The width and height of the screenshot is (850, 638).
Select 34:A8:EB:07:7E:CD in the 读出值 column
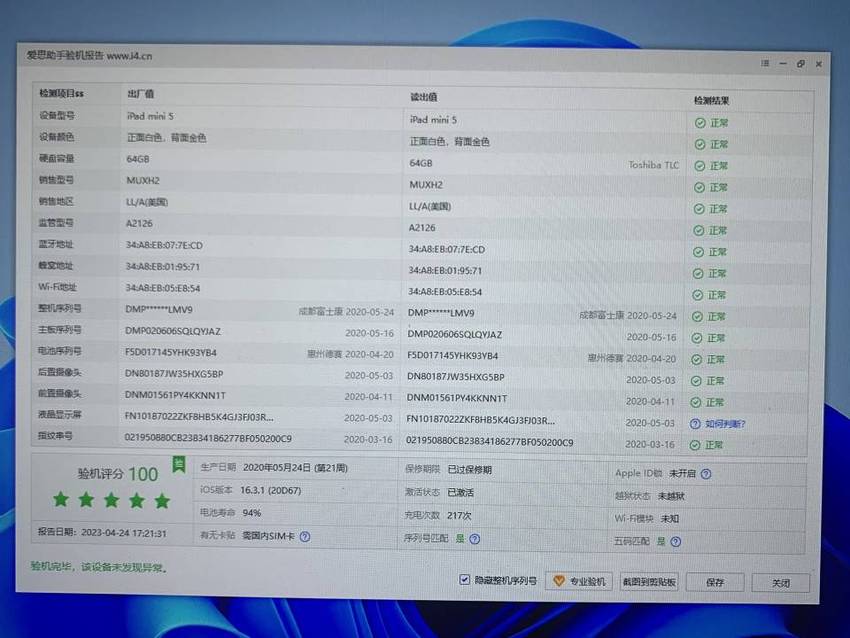[447, 249]
